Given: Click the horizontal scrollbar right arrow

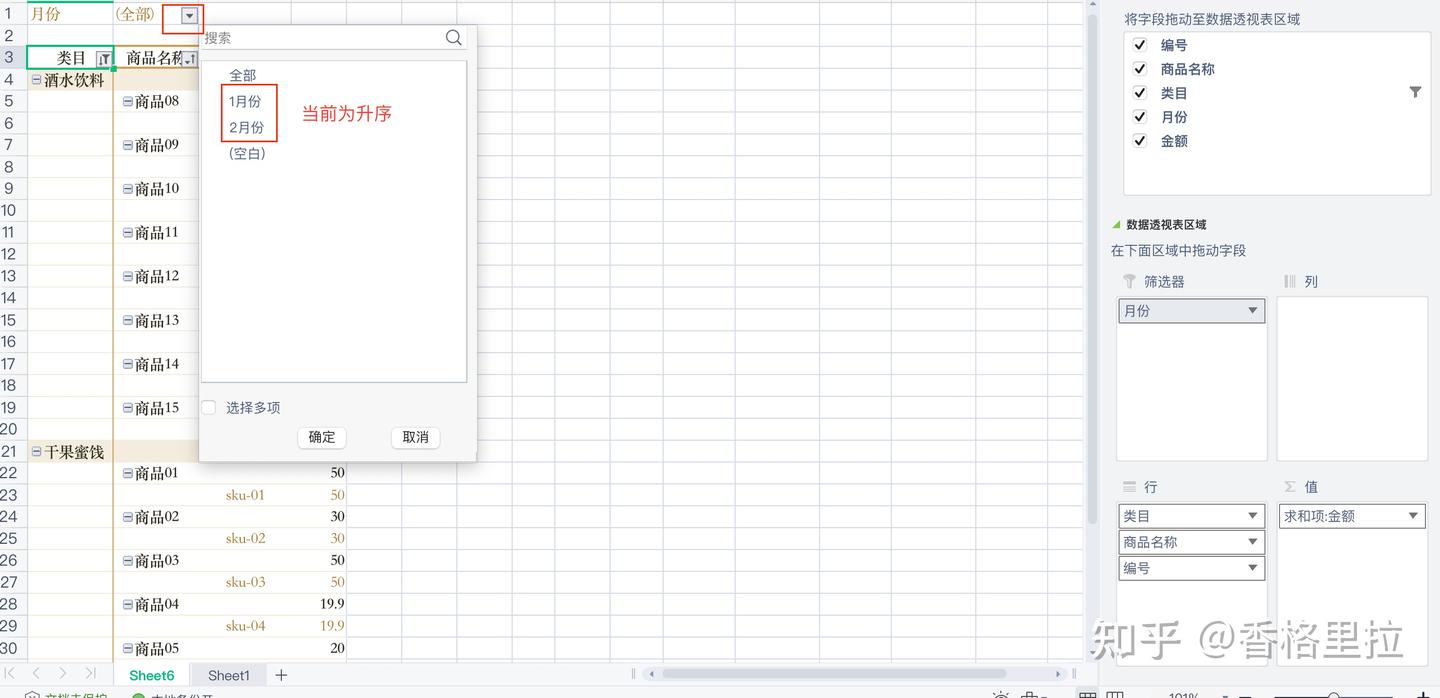Looking at the screenshot, I should tap(1059, 674).
